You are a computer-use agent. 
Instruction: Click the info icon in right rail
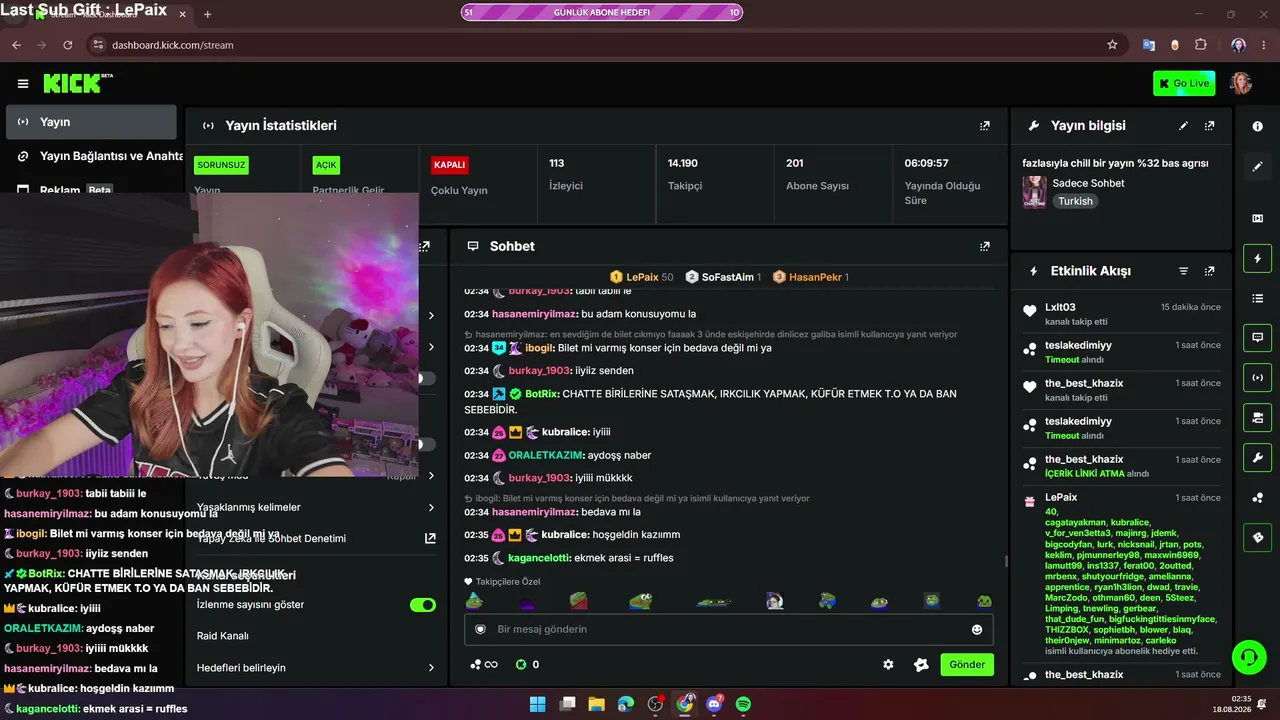(x=1258, y=126)
